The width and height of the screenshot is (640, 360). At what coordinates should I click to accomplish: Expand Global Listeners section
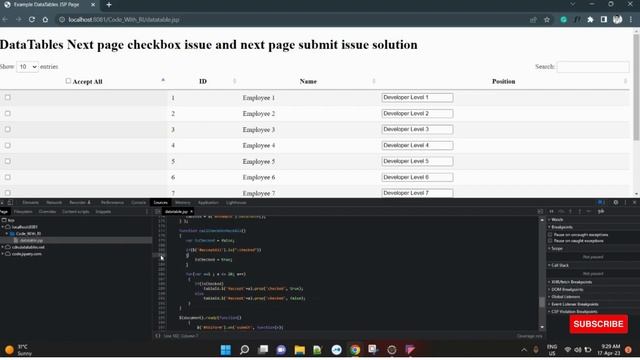pyautogui.click(x=564, y=297)
